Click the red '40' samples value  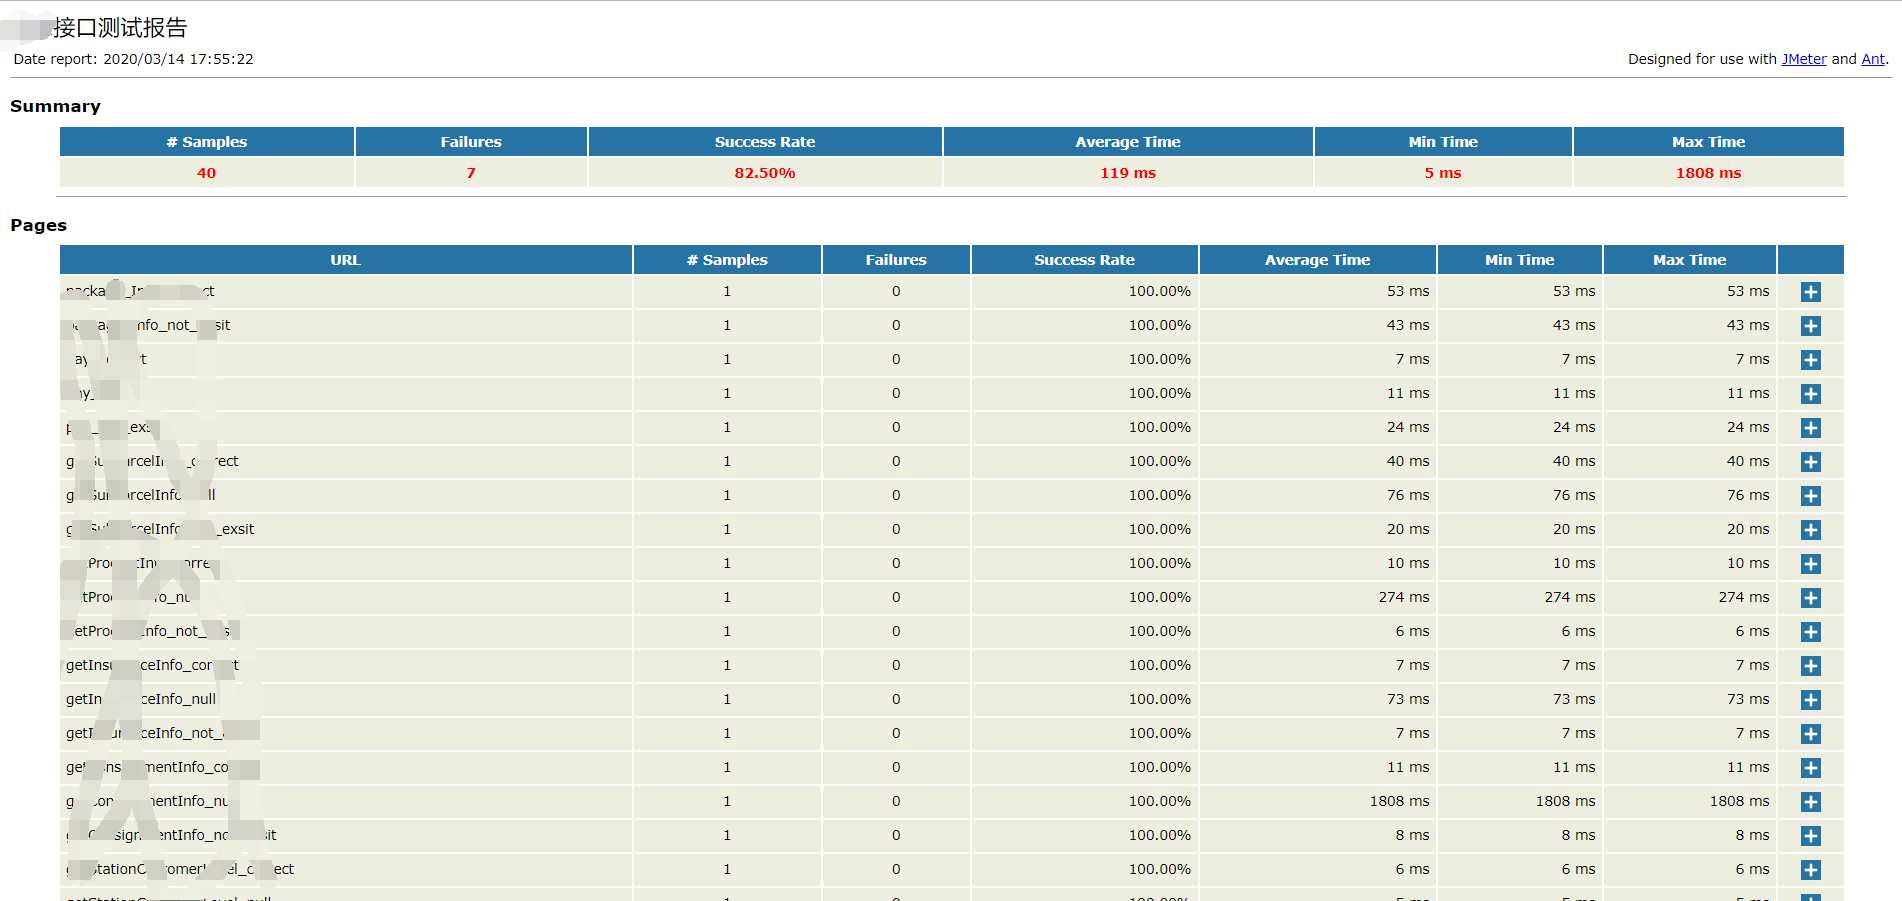pyautogui.click(x=207, y=173)
